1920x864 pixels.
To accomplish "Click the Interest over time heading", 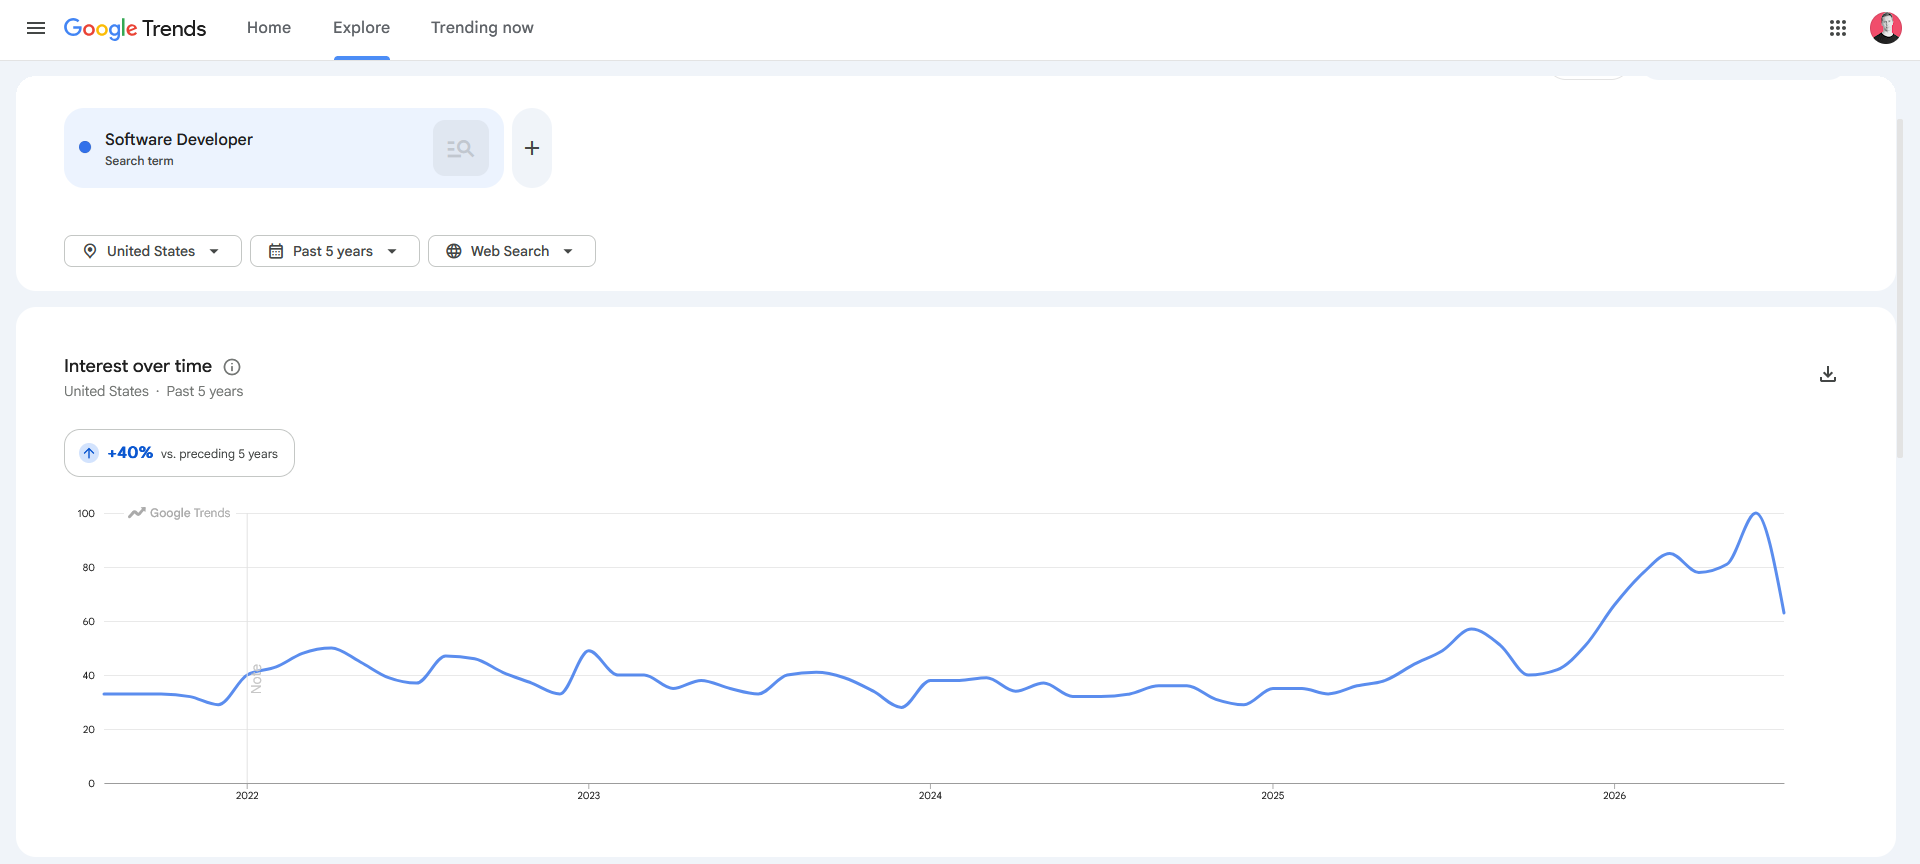I will [138, 366].
